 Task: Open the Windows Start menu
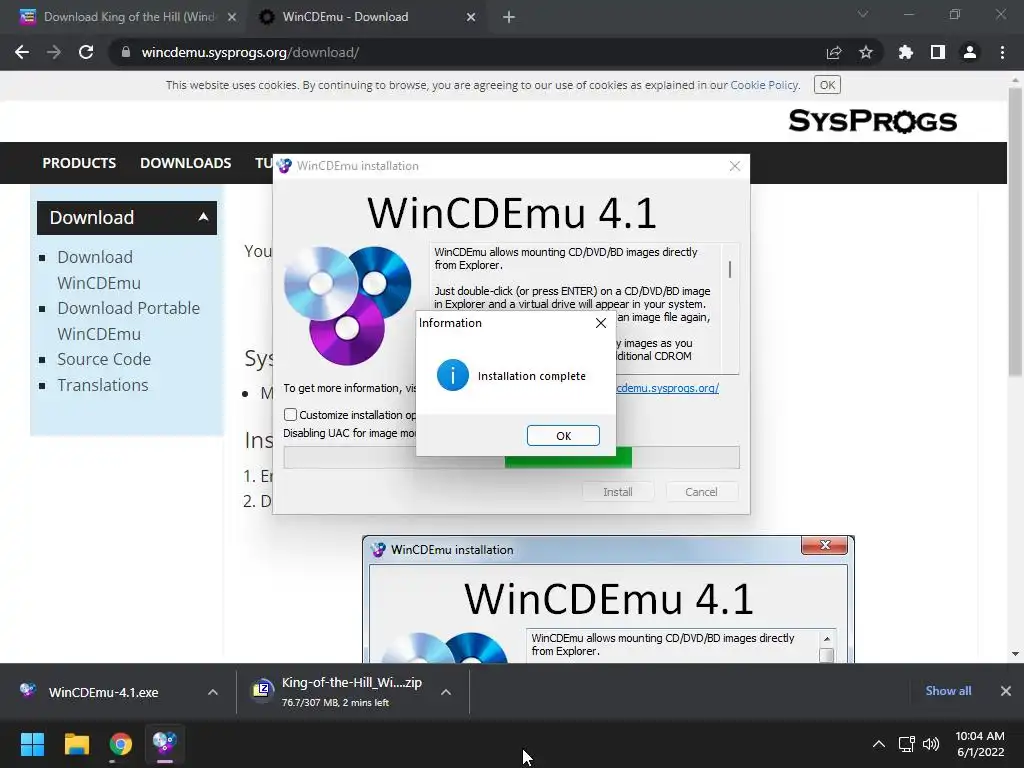pyautogui.click(x=32, y=744)
